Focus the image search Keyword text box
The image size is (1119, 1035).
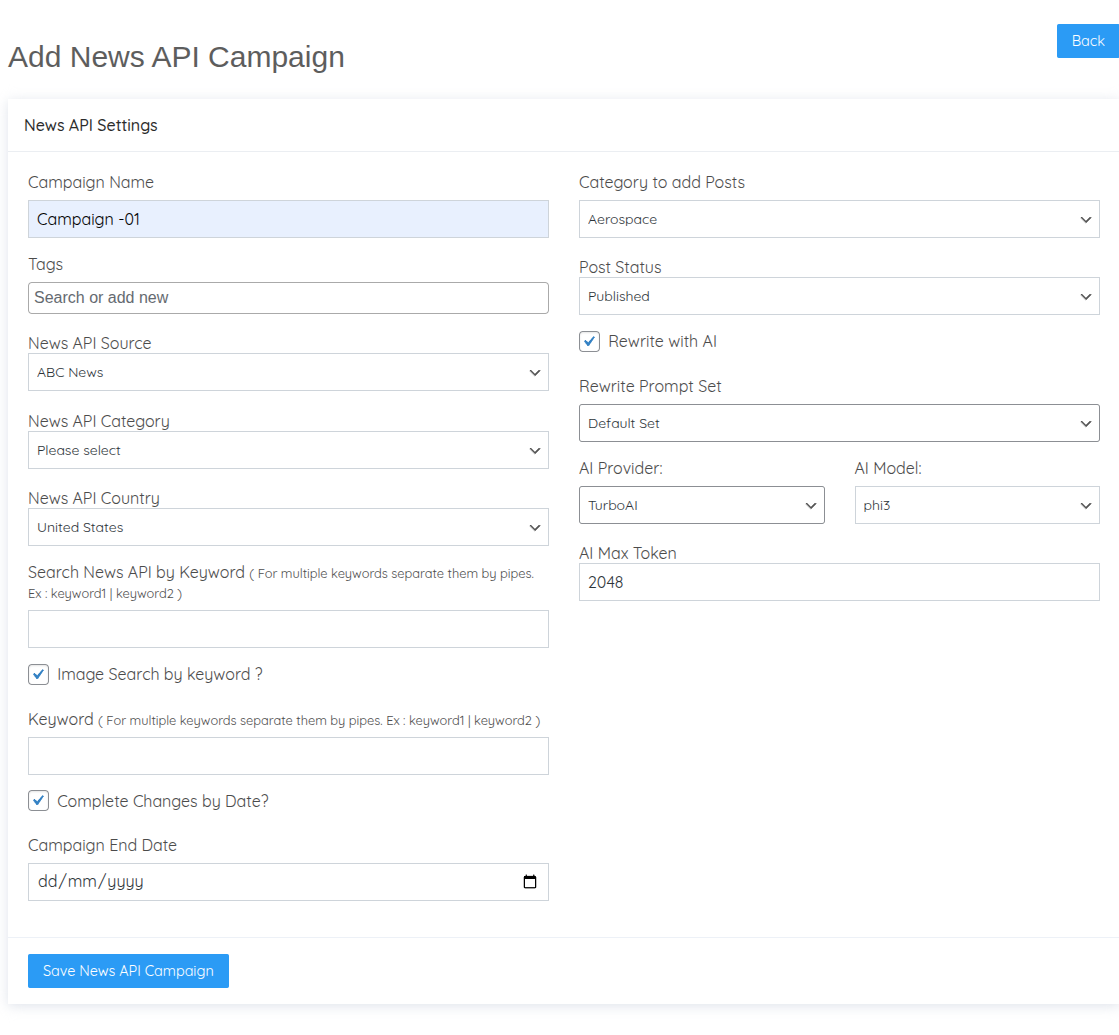click(288, 756)
